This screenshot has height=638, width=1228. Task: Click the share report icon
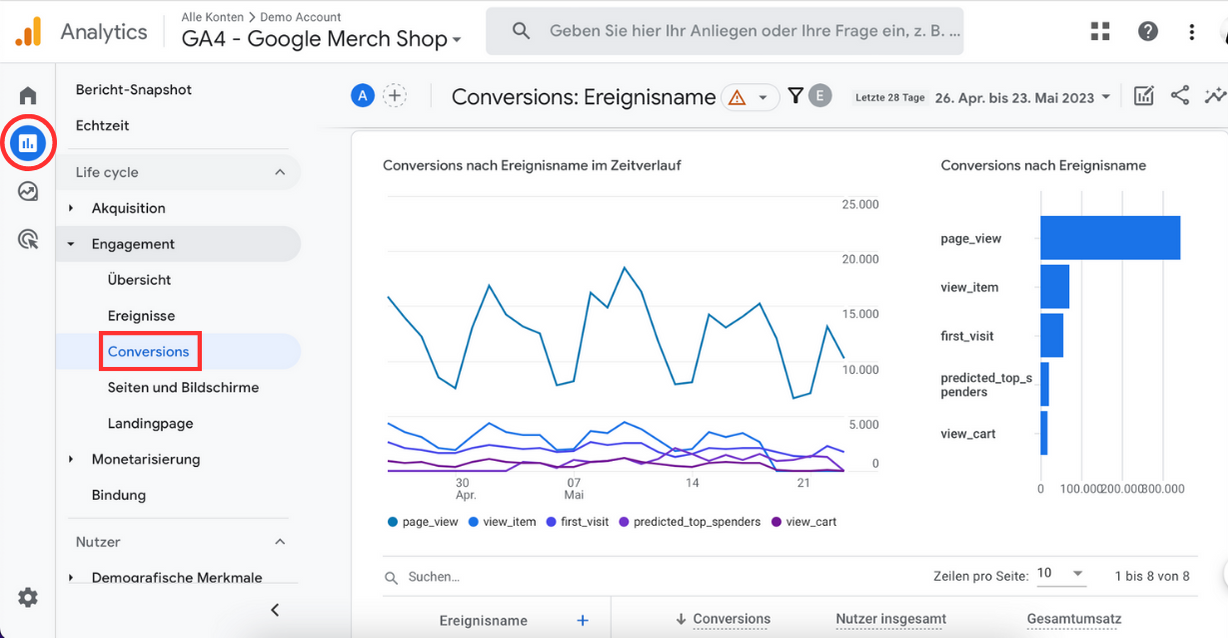1180,96
